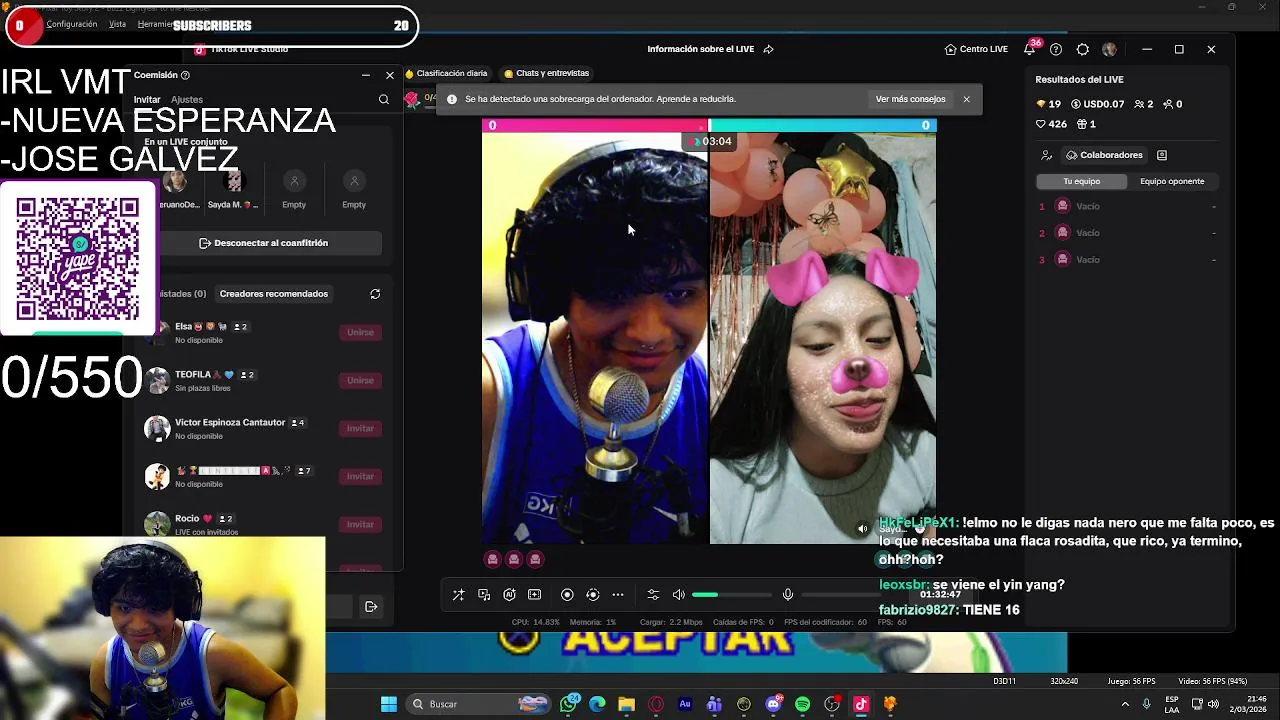Close the Coemisión panel

pyautogui.click(x=390, y=75)
